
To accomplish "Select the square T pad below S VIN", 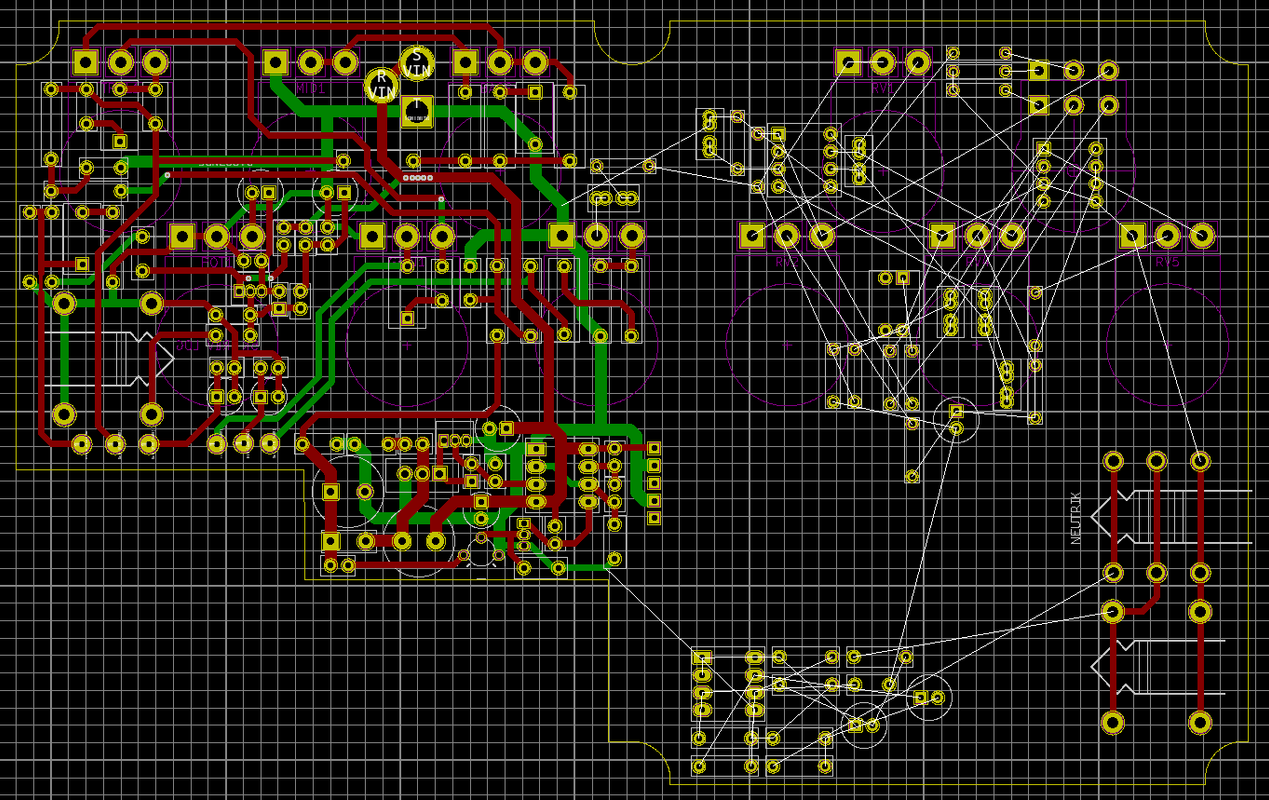I will 416,110.
